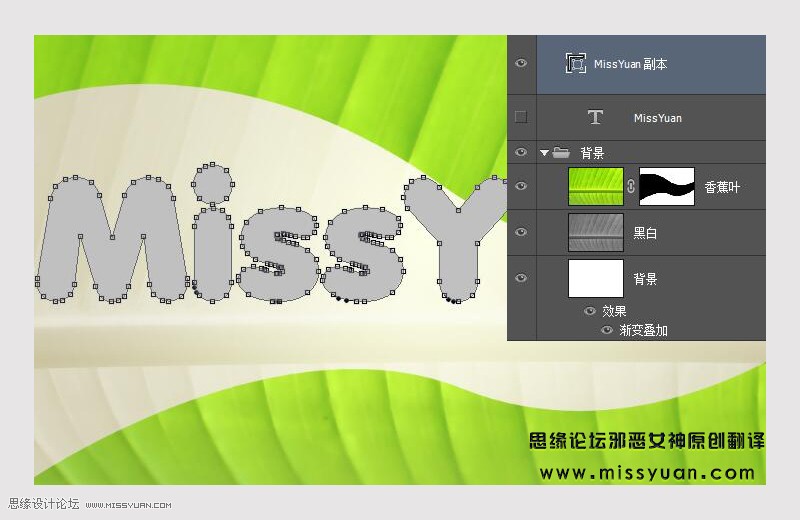Show the hidden MissYuan text layer
The height and width of the screenshot is (520, 800).
521,117
